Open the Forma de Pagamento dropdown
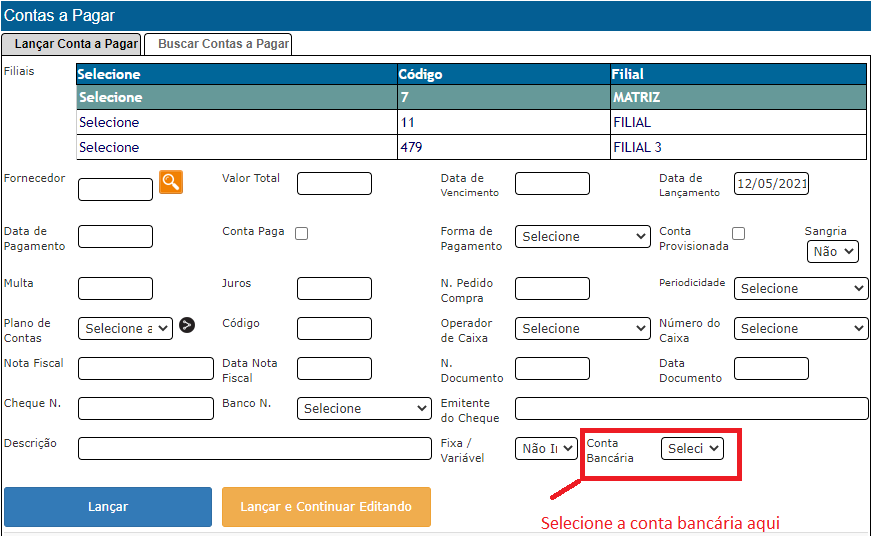Image resolution: width=875 pixels, height=536 pixels. [583, 237]
